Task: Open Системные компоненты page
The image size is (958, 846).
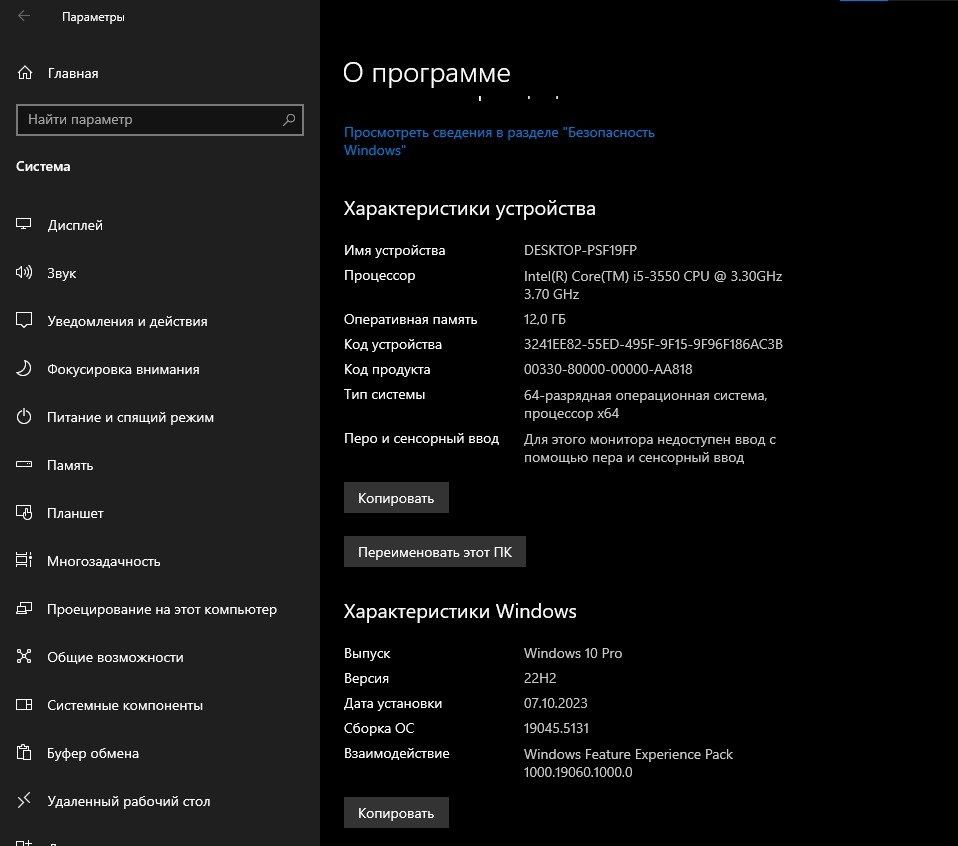Action: [160, 705]
